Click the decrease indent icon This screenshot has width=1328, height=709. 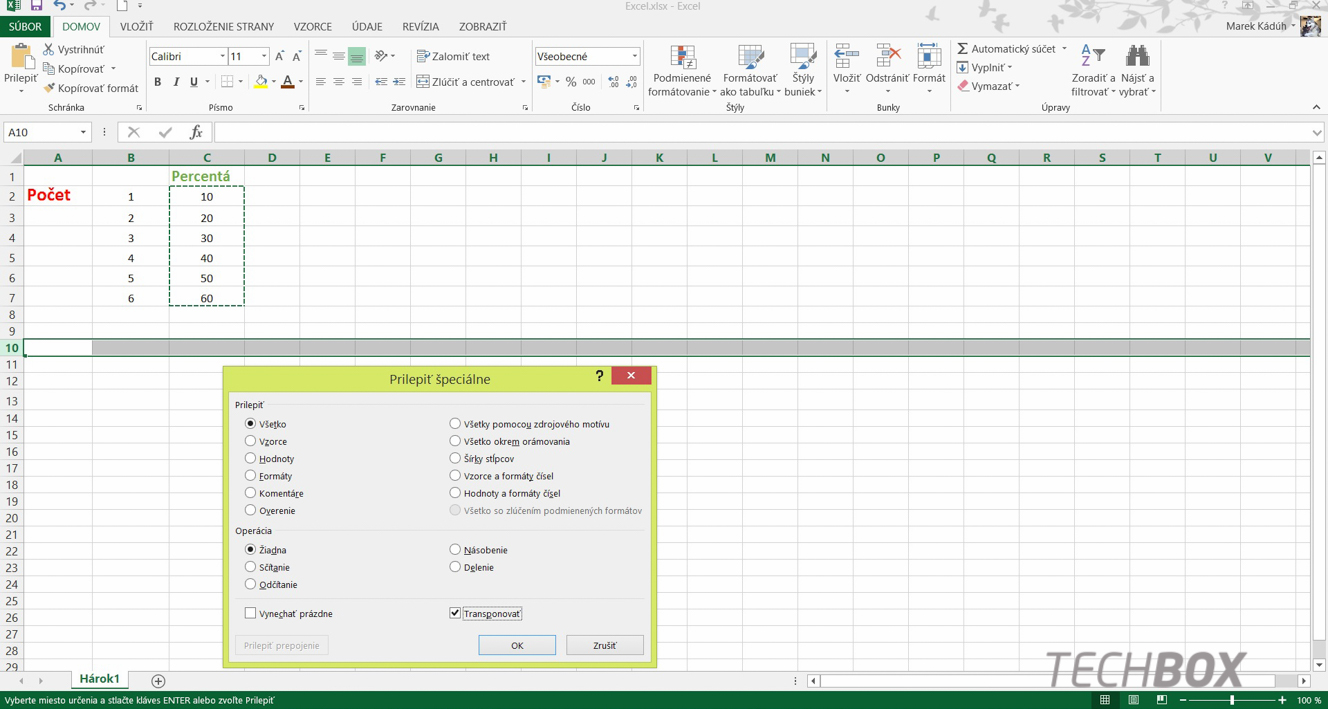coord(381,82)
